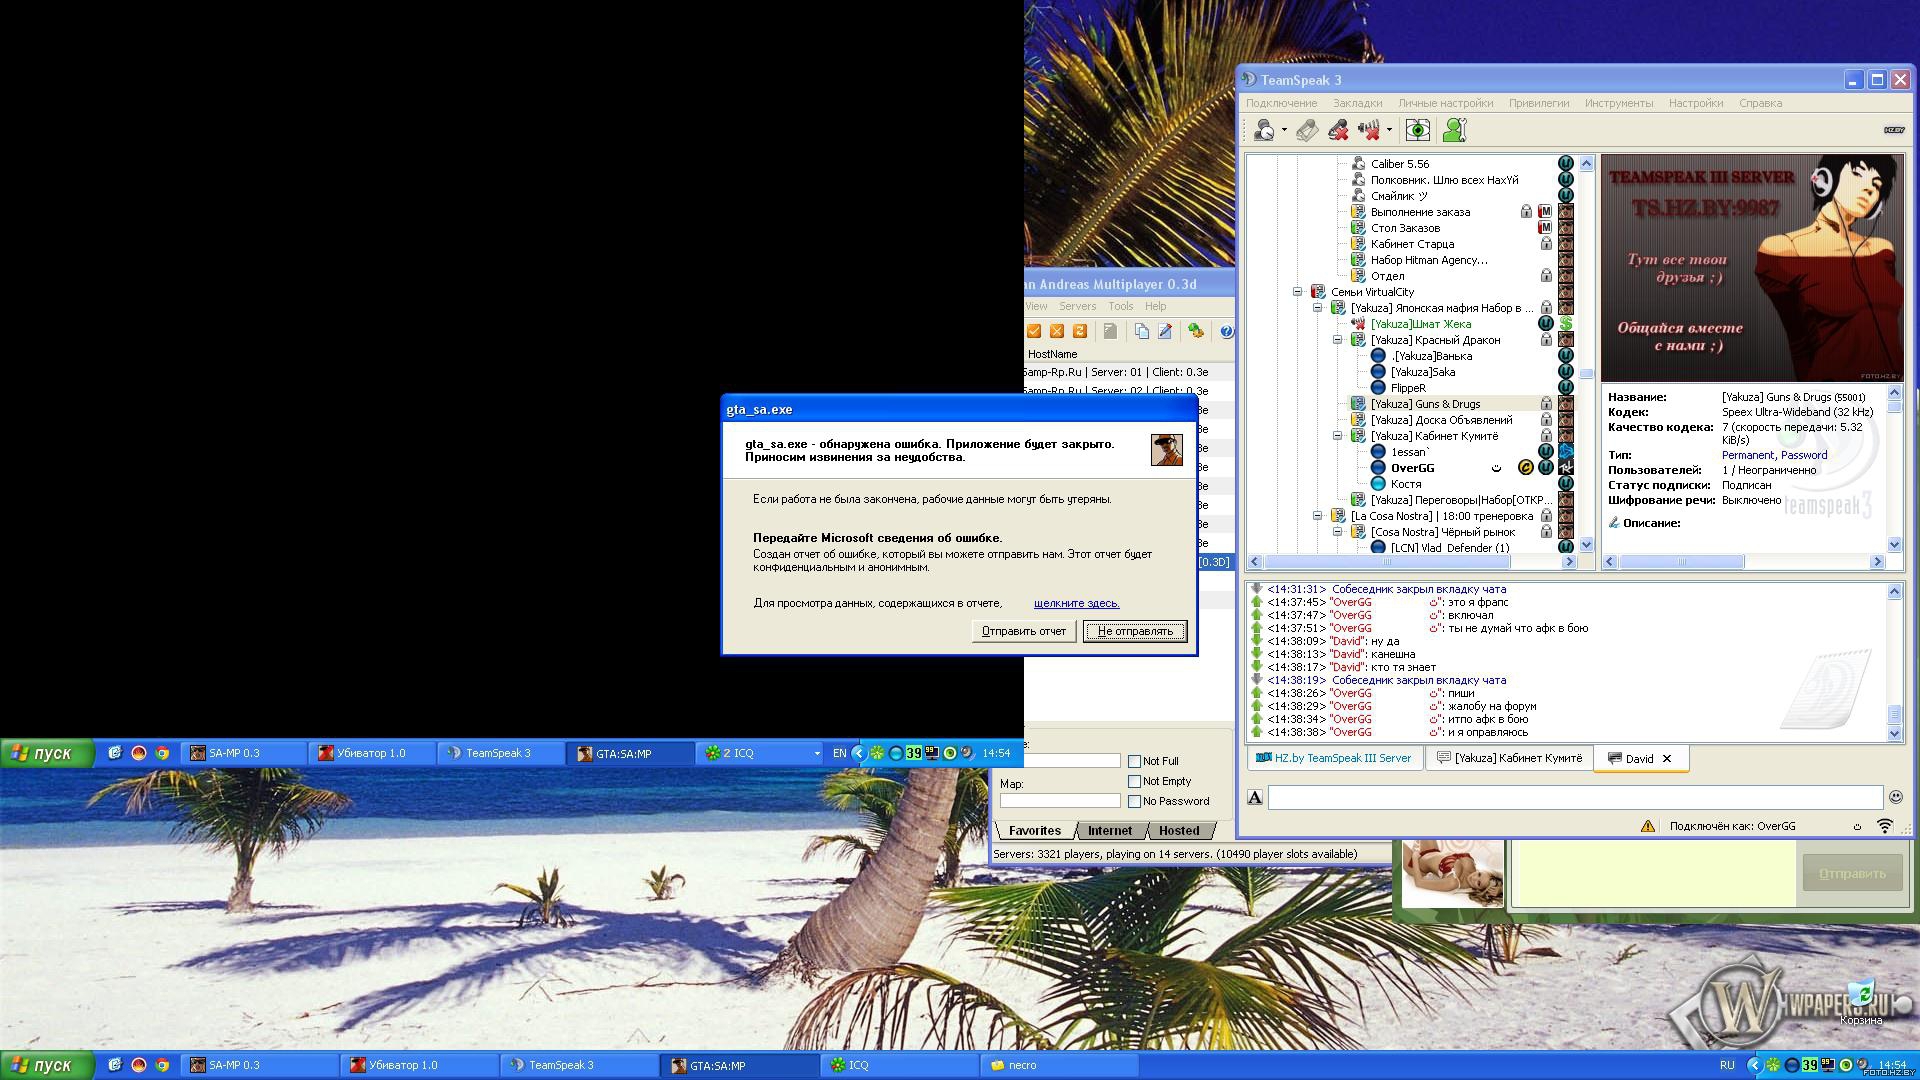
Task: Open the SA-MP add server orange icon
Action: tap(1034, 331)
